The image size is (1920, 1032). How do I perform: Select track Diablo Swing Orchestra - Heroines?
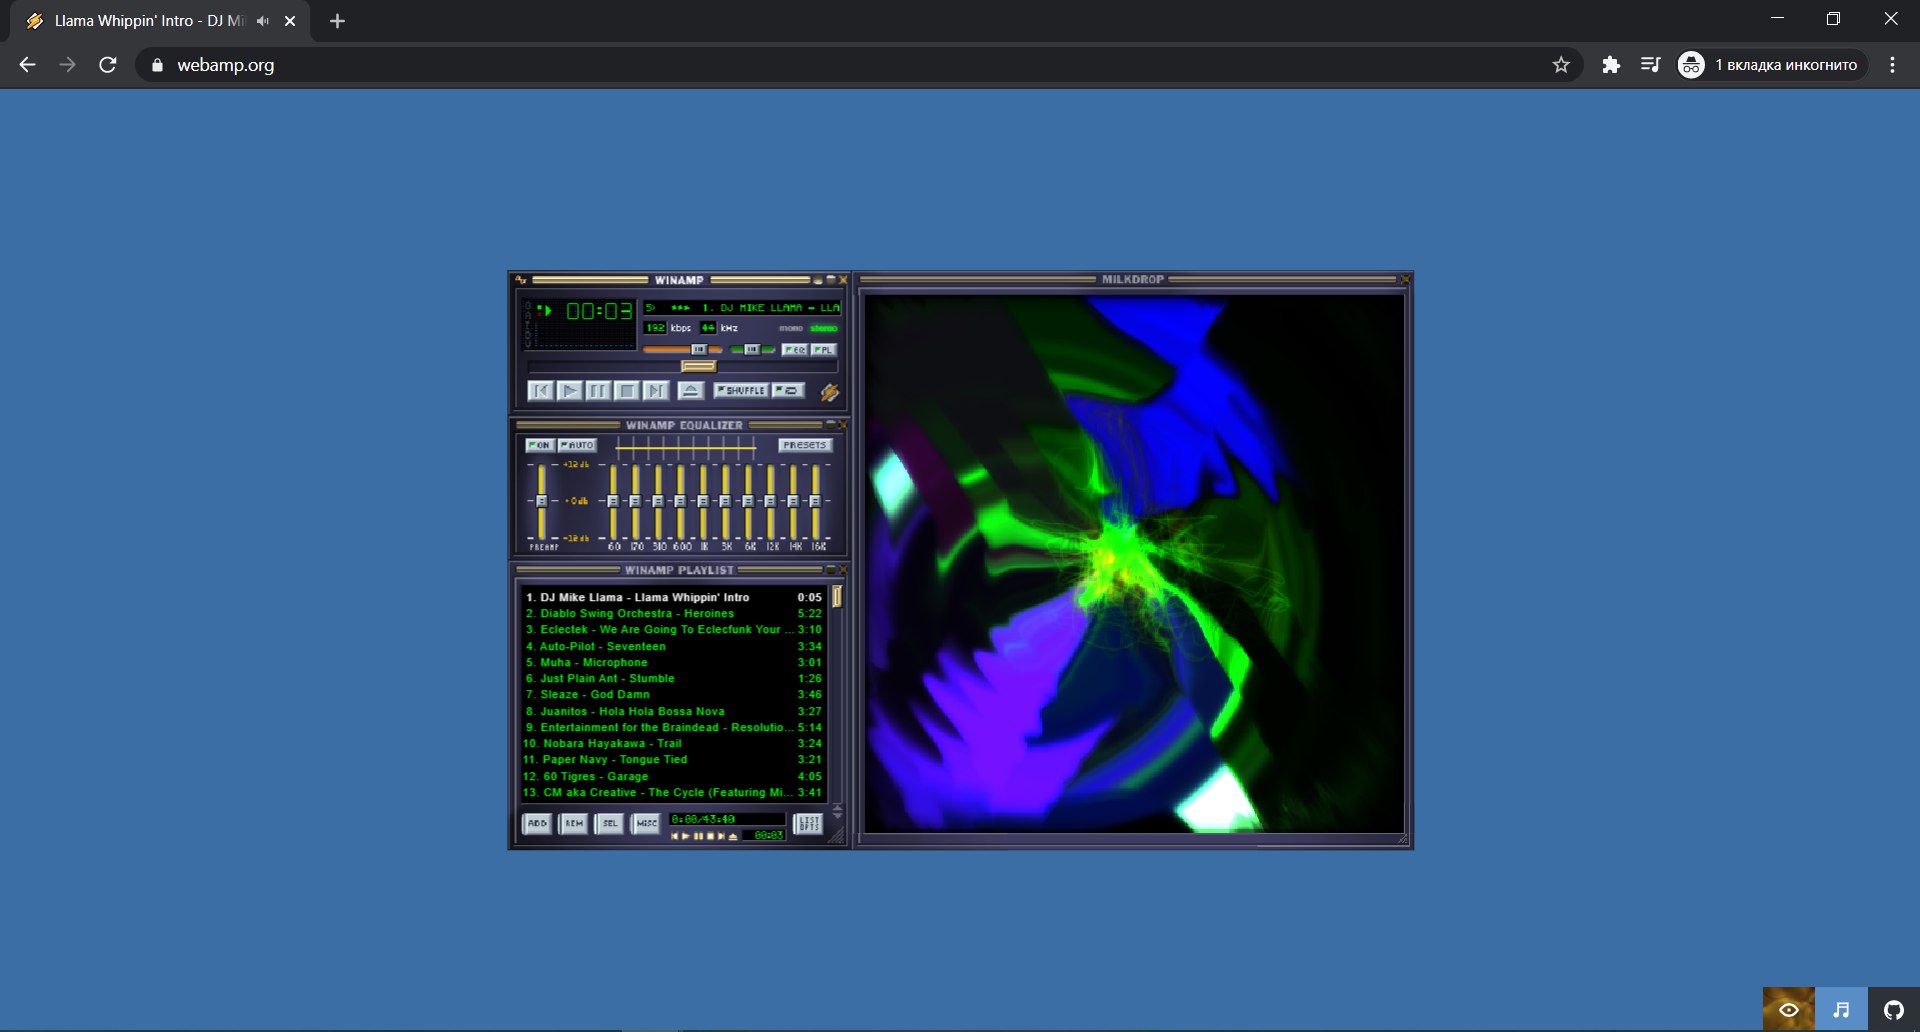click(x=673, y=614)
